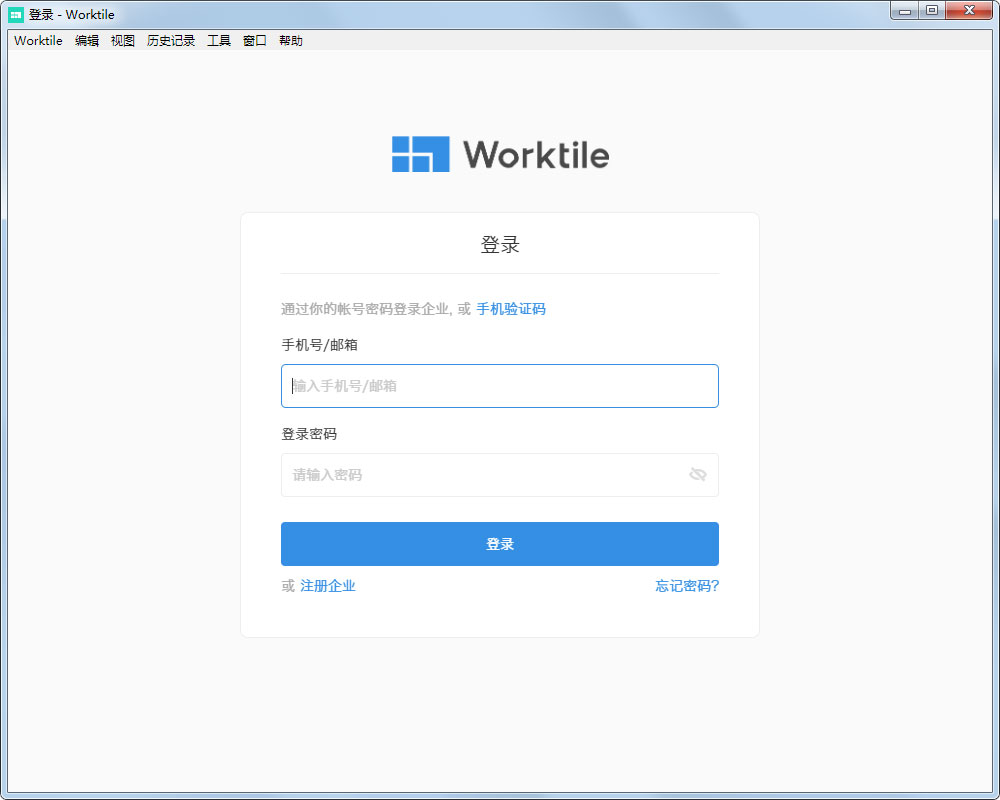This screenshot has height=800, width=1000.
Task: Maximize the Worktile window
Action: point(932,11)
